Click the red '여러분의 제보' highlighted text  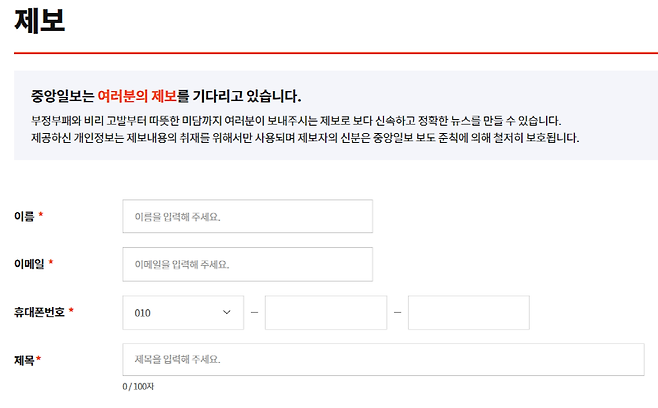(x=137, y=96)
